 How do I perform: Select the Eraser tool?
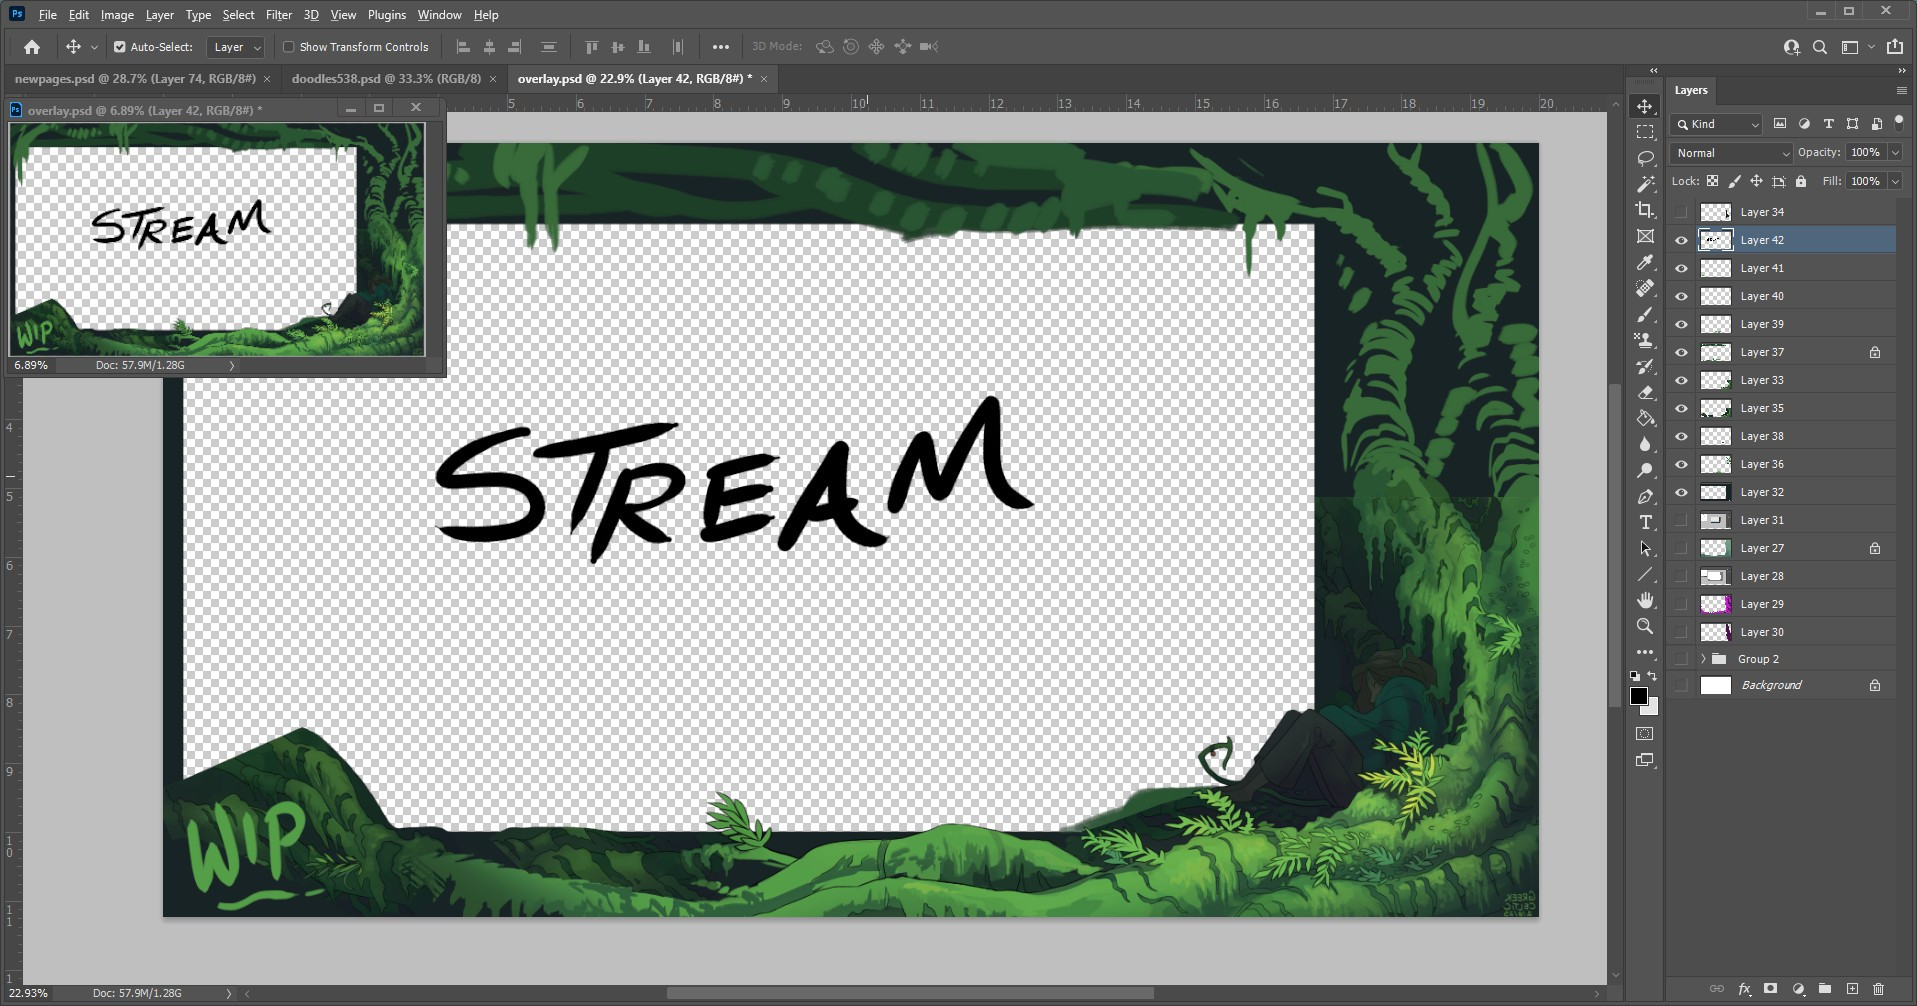tap(1645, 392)
